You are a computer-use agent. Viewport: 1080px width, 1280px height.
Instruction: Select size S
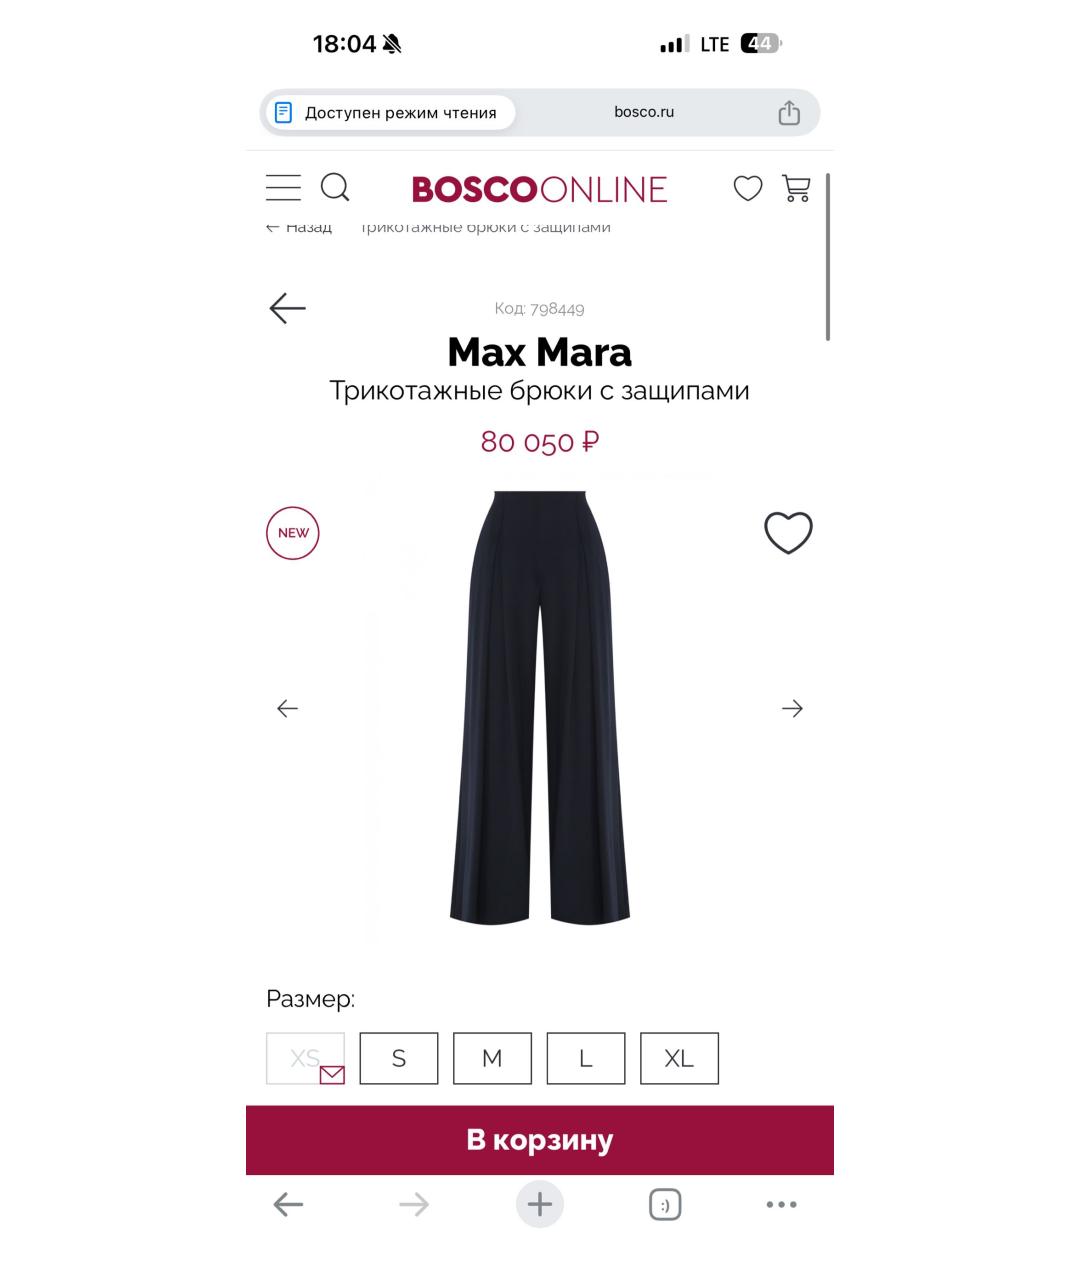pyautogui.click(x=399, y=1058)
